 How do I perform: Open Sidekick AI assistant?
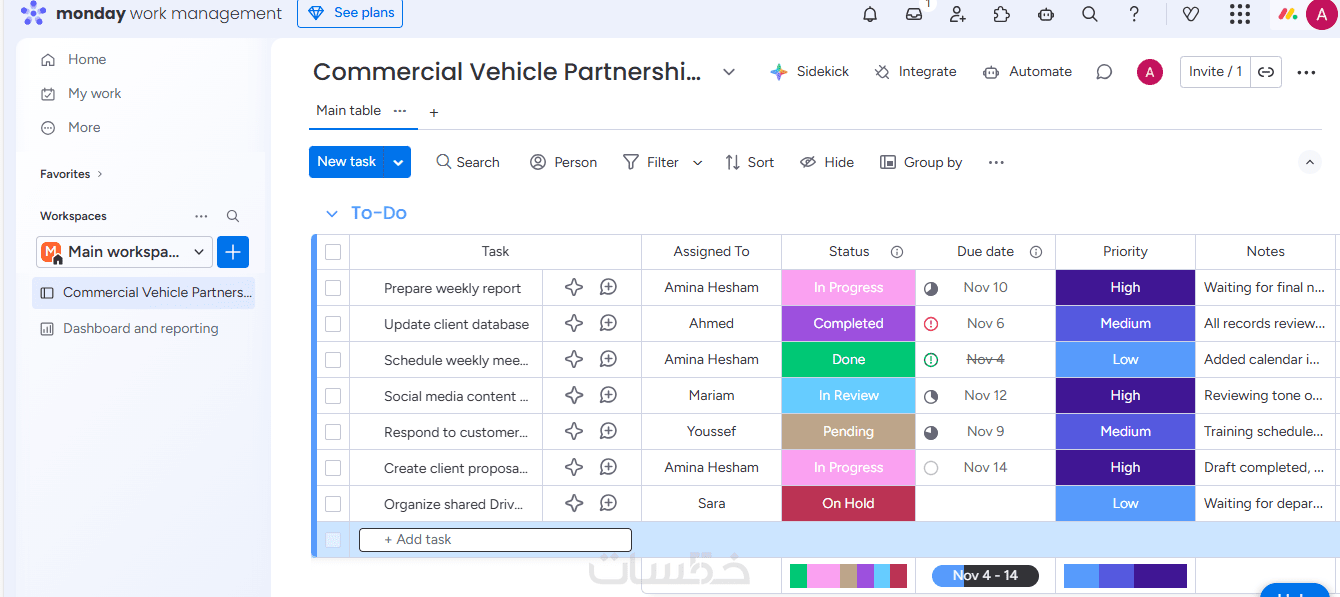[809, 72]
